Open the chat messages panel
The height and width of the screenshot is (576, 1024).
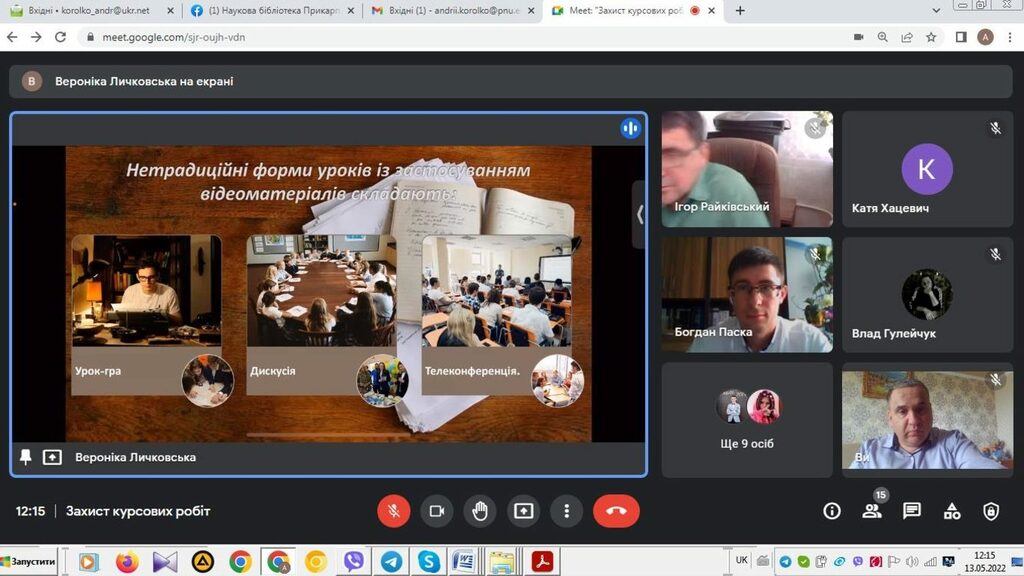point(912,511)
